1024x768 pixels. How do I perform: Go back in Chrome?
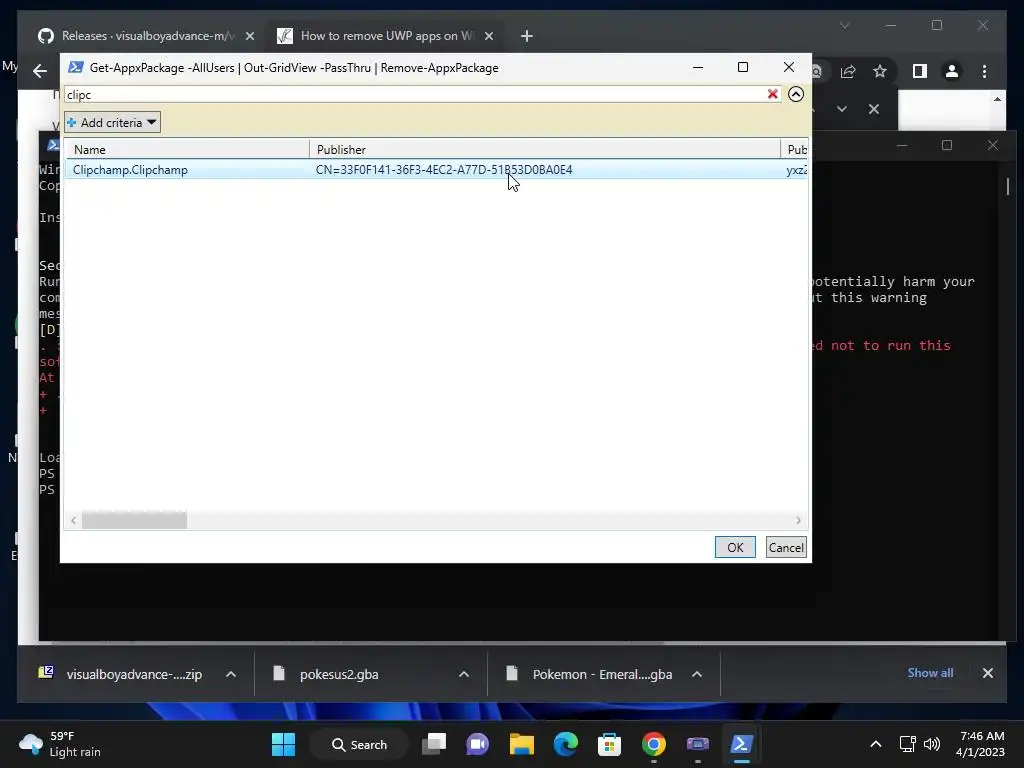[40, 71]
